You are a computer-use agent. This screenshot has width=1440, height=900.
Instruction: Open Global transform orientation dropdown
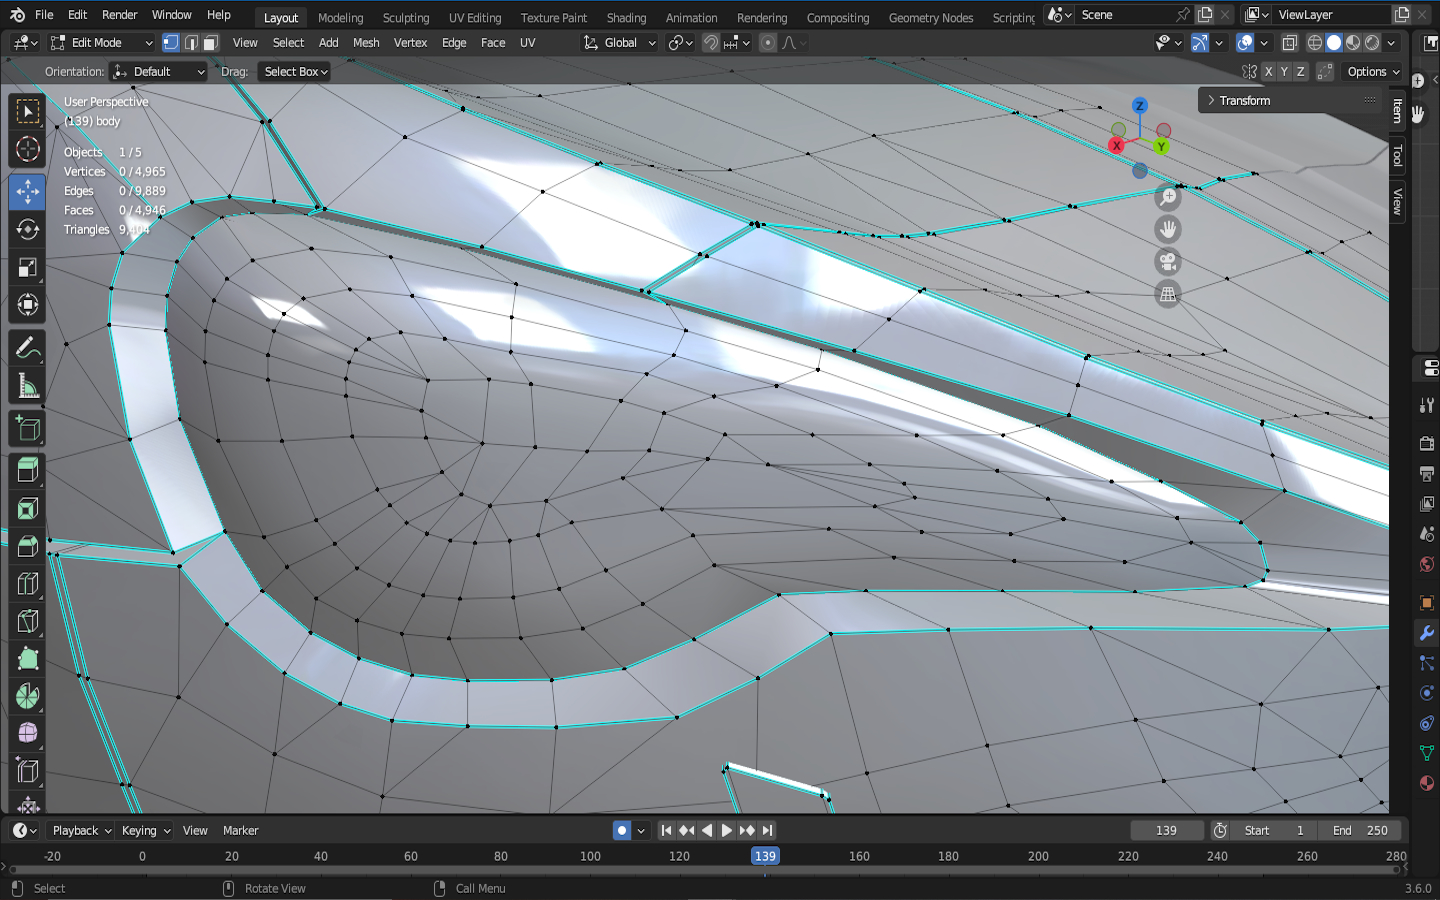[x=620, y=43]
